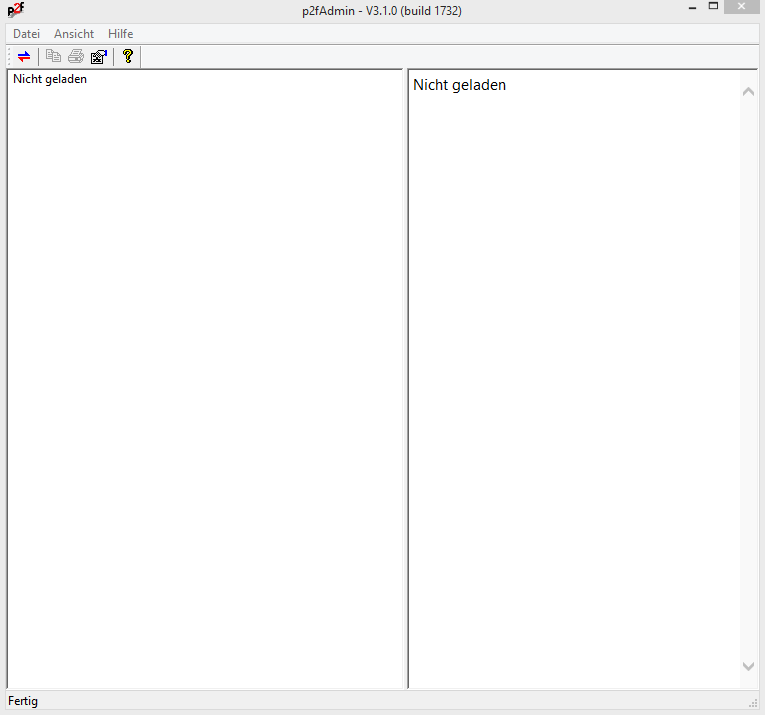Select 'Nicht geladen' text in left pane
Viewport: 765px width, 715px height.
pos(50,79)
